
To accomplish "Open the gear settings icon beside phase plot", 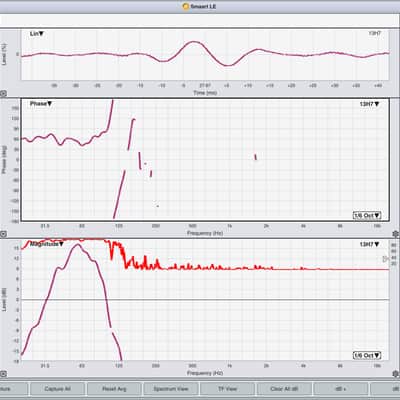I will tap(396, 234).
